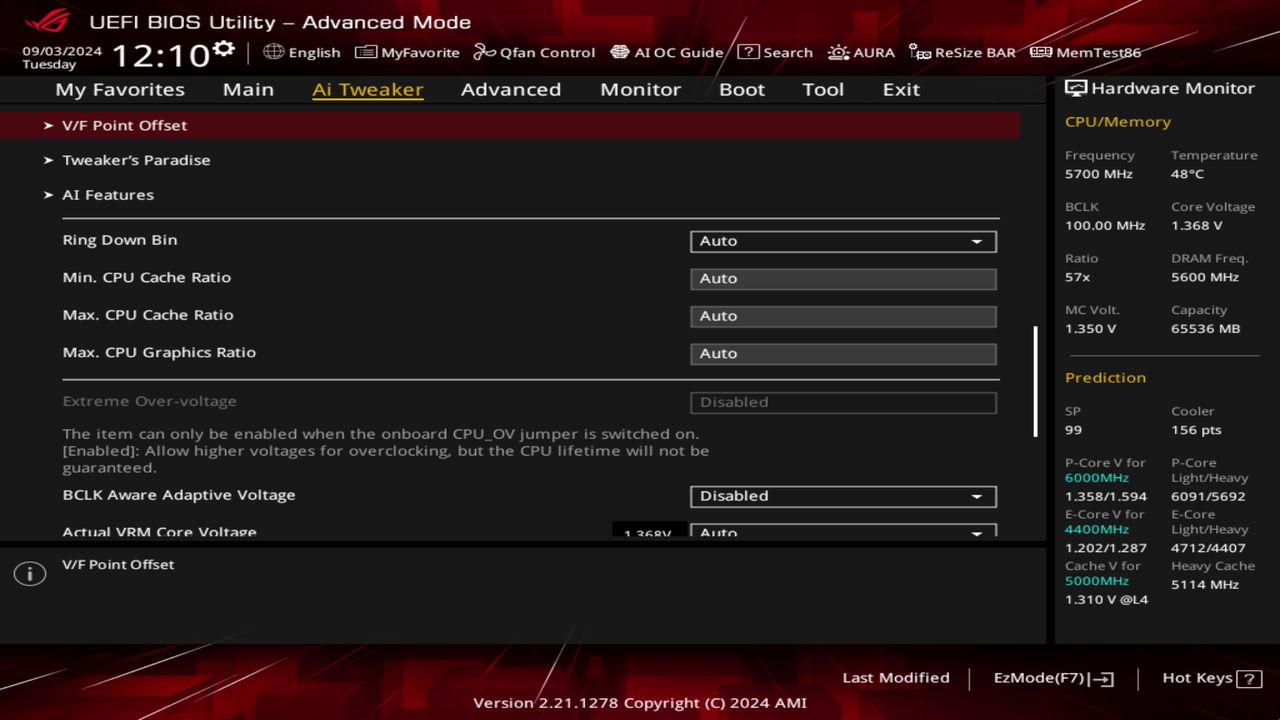1280x720 pixels.
Task: Click 156 pts cooler score
Action: point(1197,430)
